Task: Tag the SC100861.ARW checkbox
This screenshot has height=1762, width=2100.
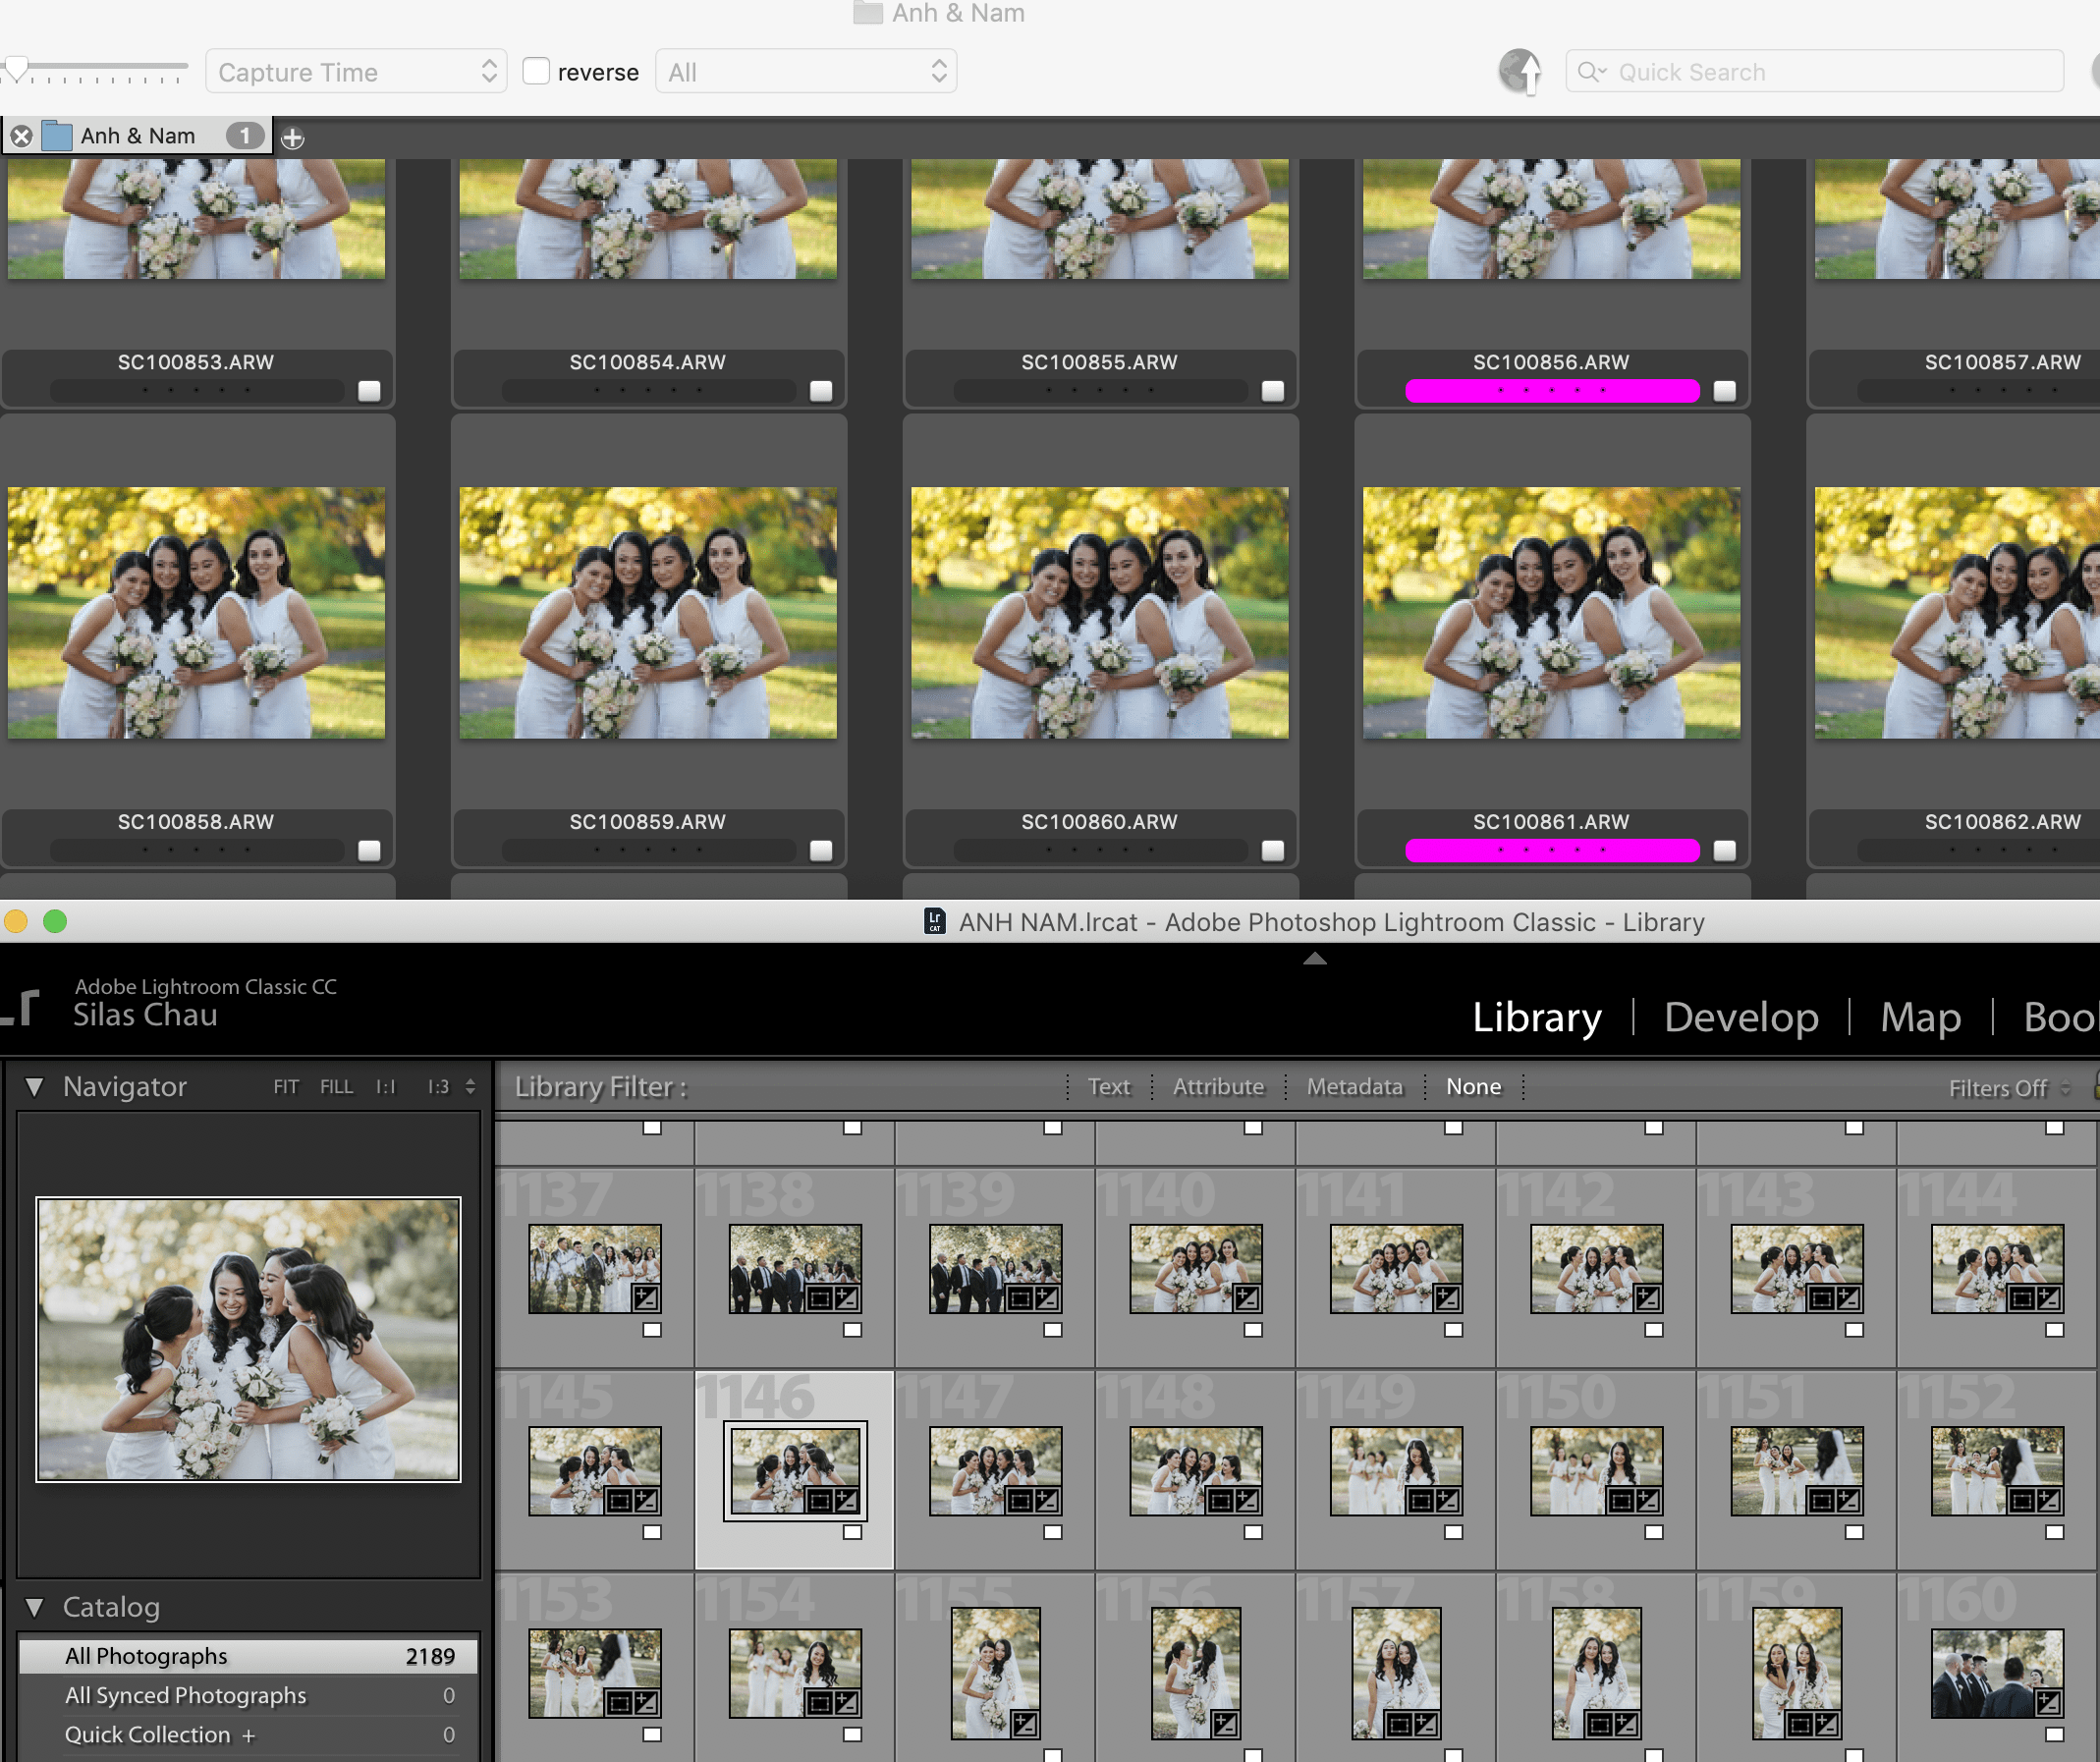Action: 1724,851
